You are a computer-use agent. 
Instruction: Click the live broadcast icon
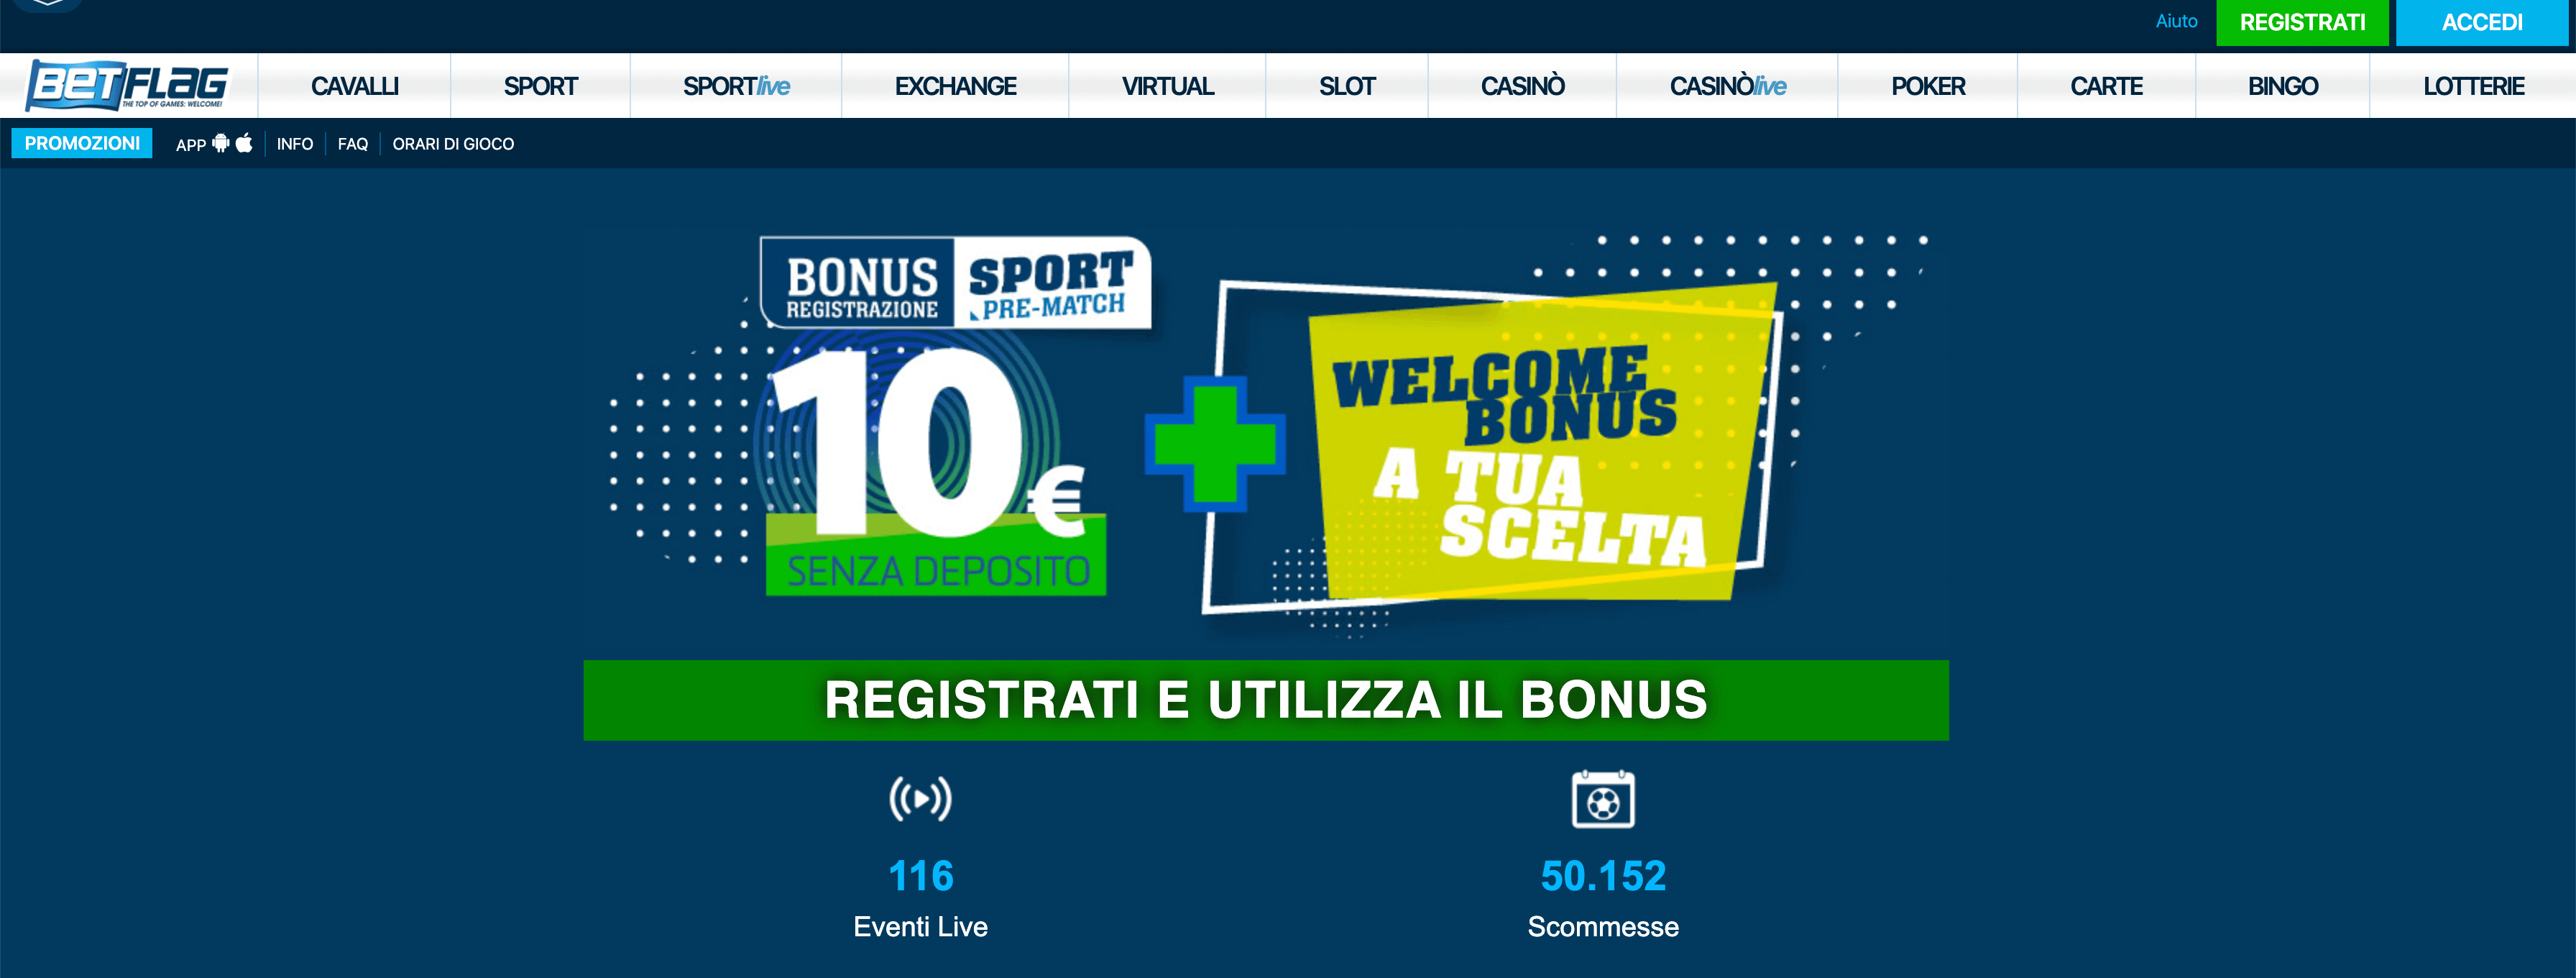920,799
